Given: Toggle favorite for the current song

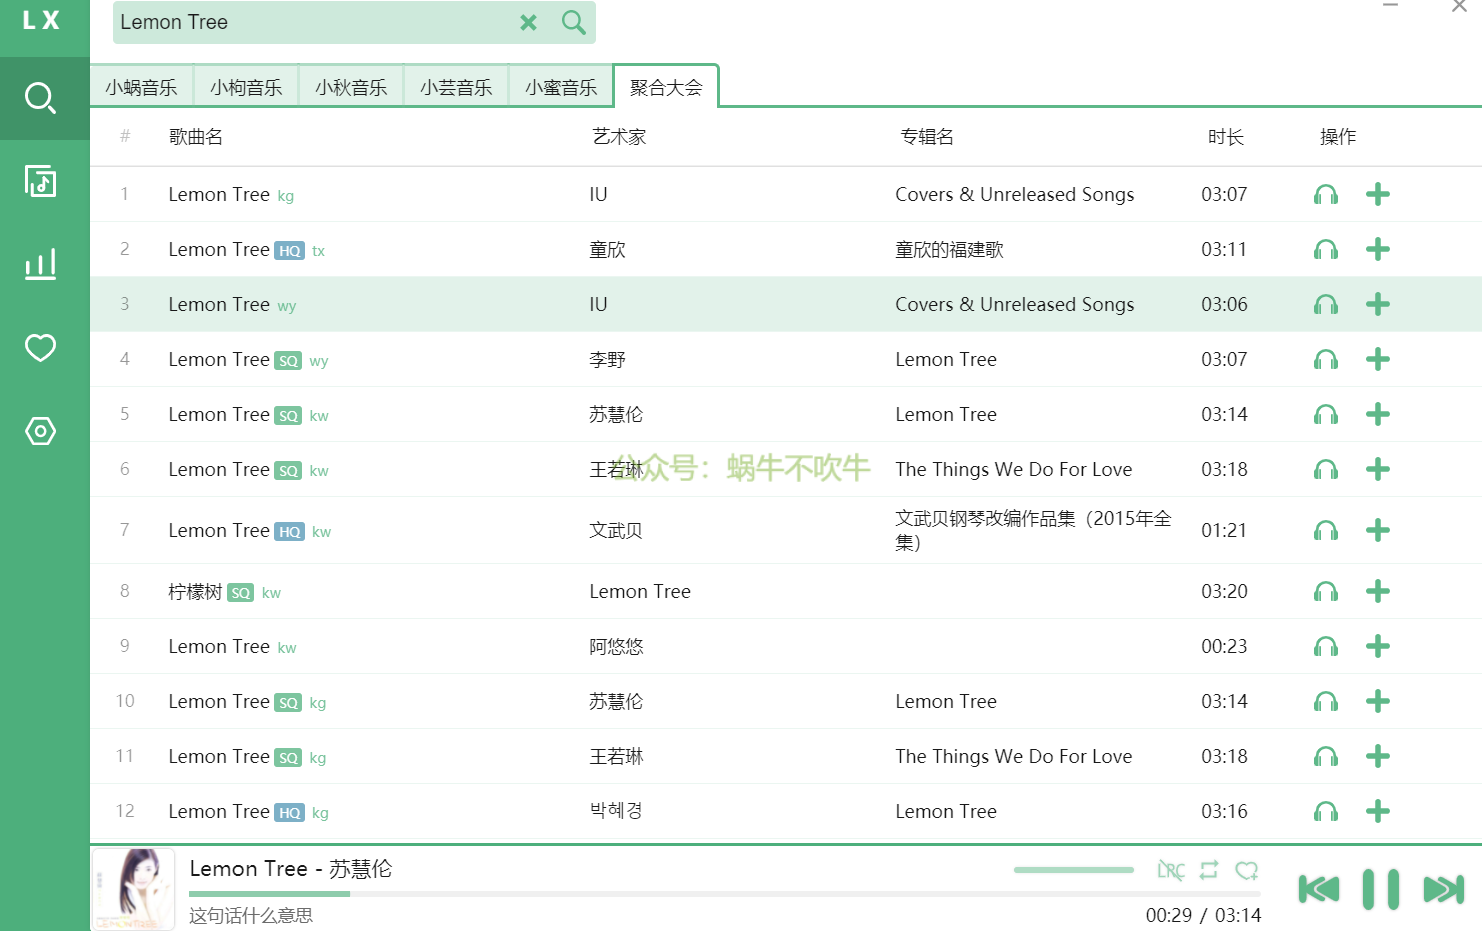Looking at the screenshot, I should (x=1246, y=870).
